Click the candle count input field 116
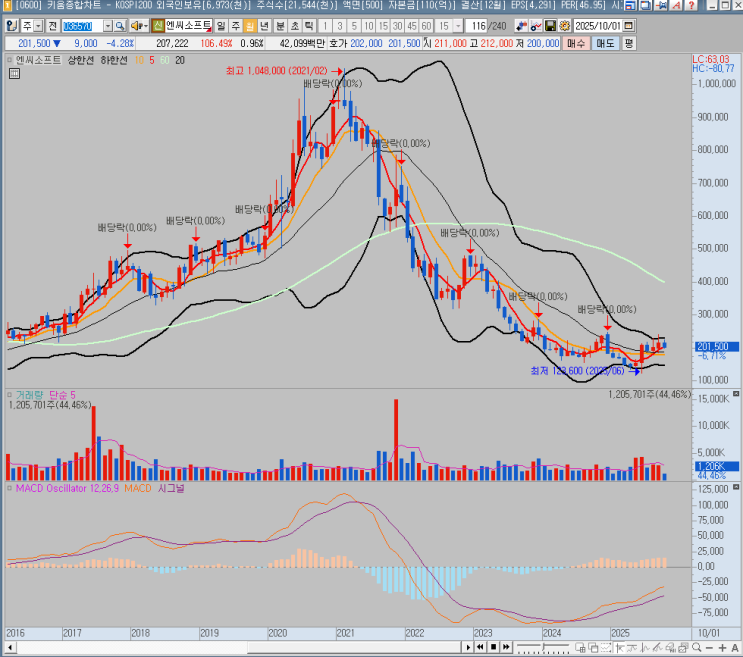This screenshot has width=743, height=657. 477,26
